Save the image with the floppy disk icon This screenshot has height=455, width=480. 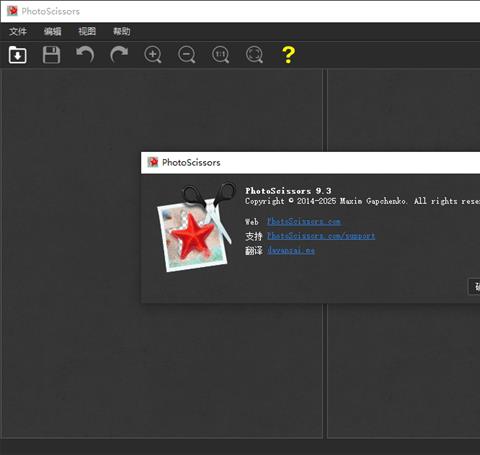[x=51, y=55]
